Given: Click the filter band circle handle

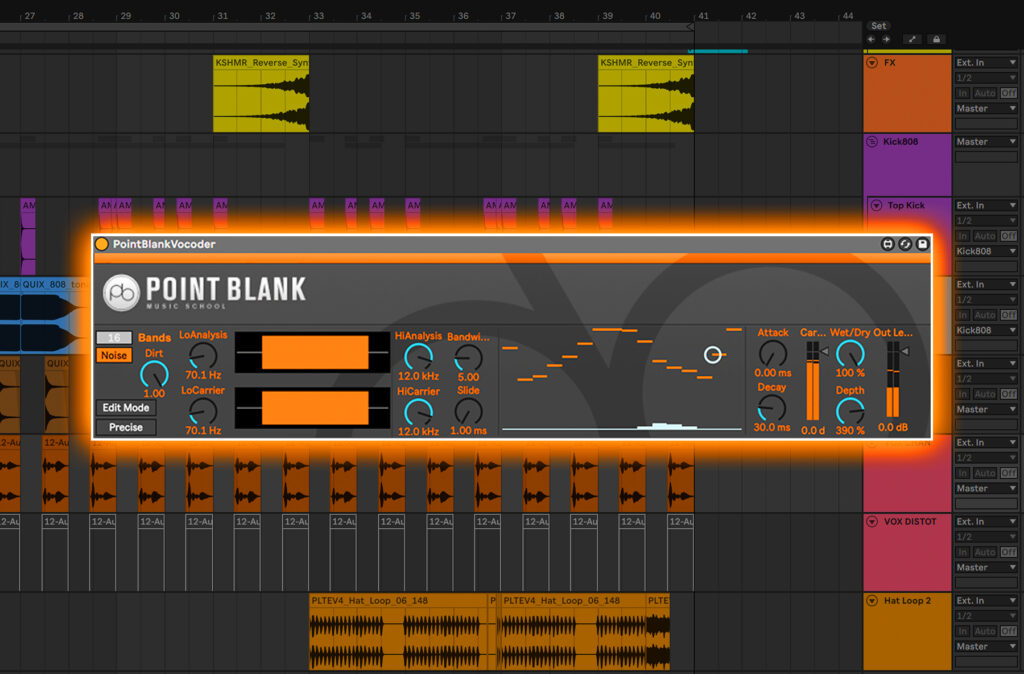Looking at the screenshot, I should (x=712, y=355).
